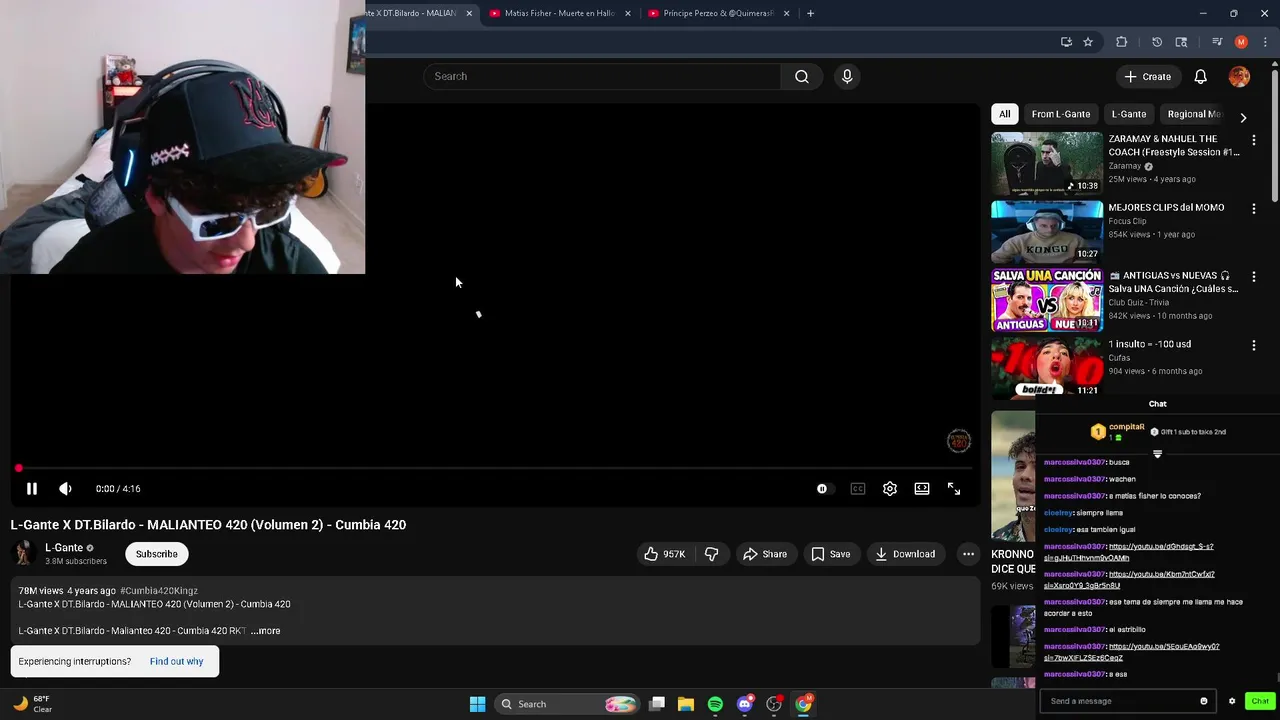1280x720 pixels.
Task: Download the video
Action: click(905, 554)
